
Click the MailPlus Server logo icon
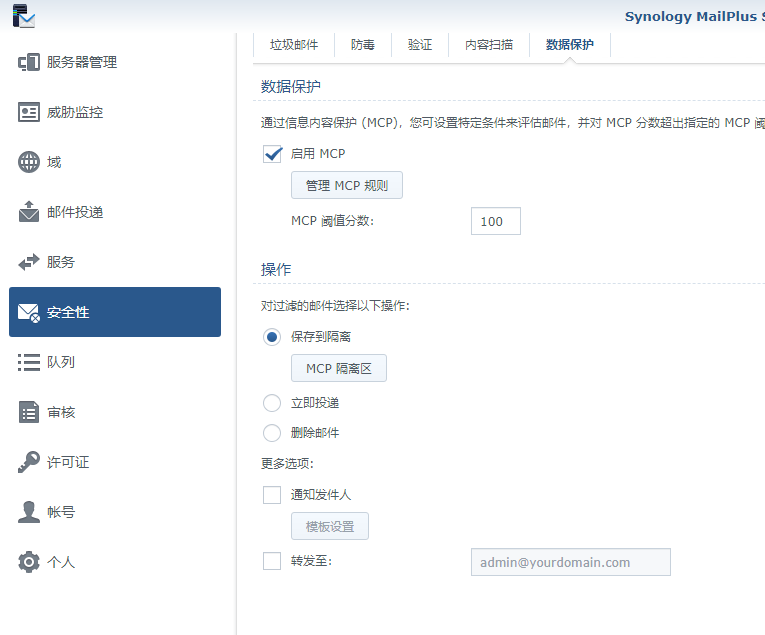pos(22,15)
